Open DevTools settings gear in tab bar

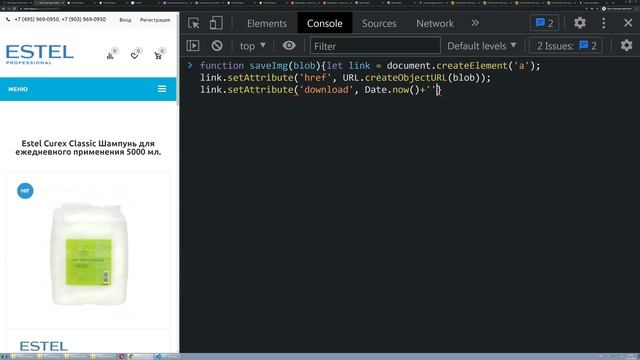tap(580, 23)
